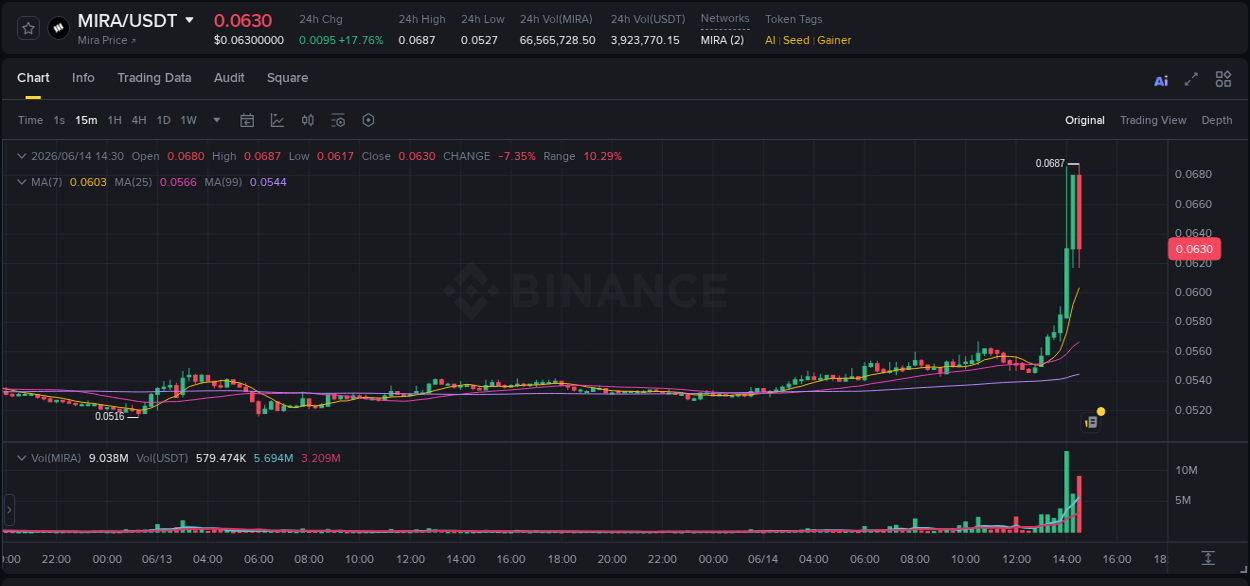Open the Square tab

click(x=287, y=78)
